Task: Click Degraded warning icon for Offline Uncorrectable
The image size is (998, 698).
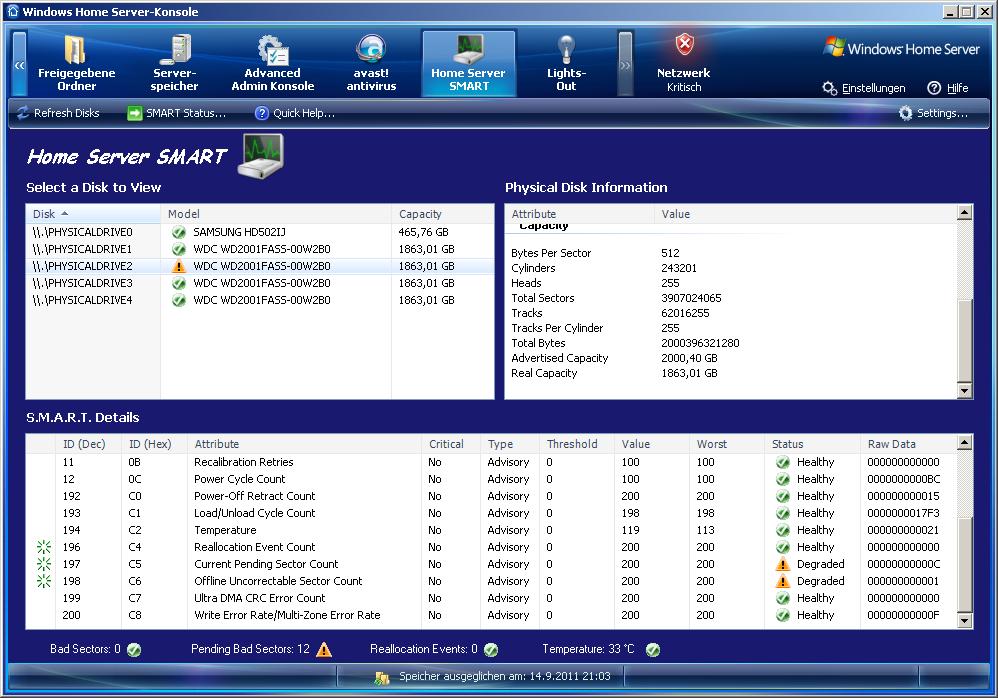Action: point(783,581)
